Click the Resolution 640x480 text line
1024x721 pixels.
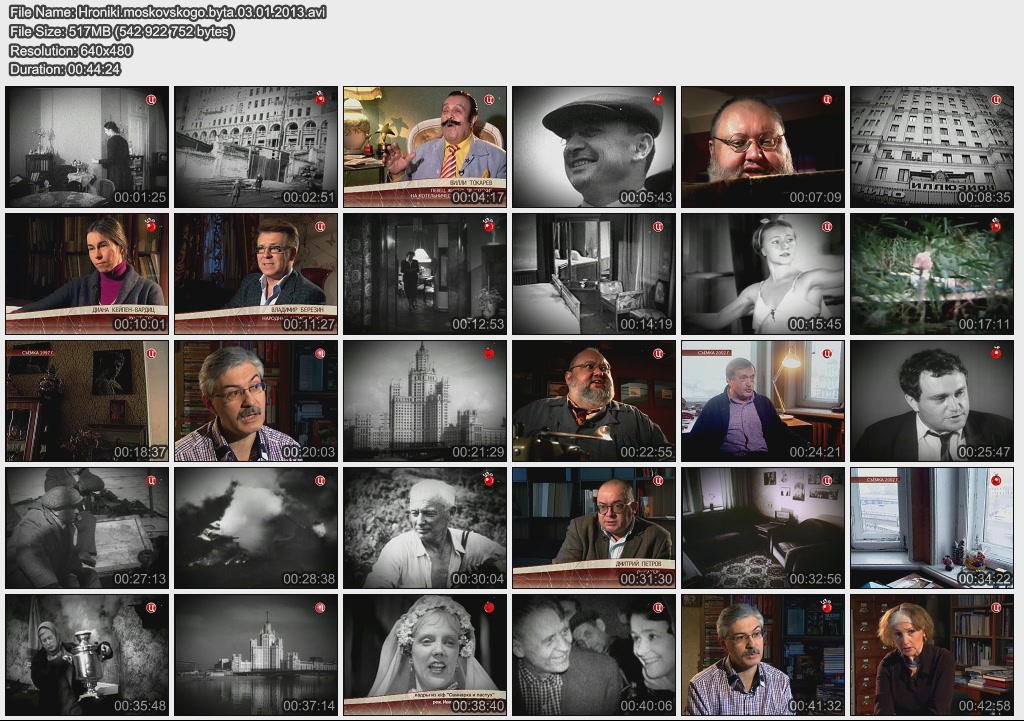tap(71, 50)
